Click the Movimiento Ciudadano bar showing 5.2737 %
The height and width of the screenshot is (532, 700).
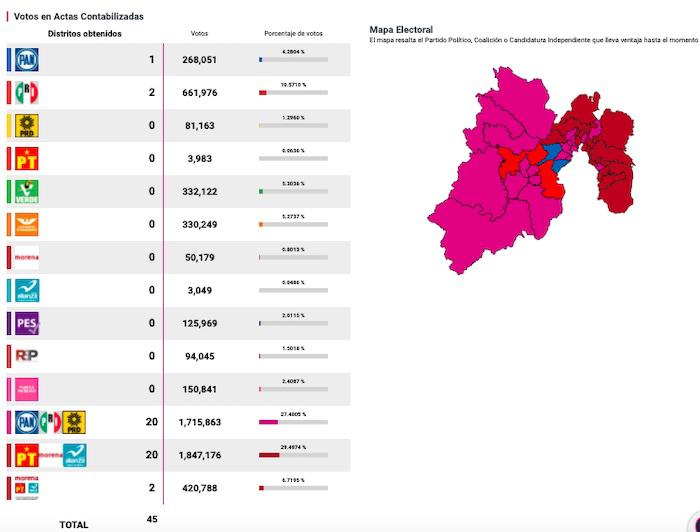tap(293, 224)
